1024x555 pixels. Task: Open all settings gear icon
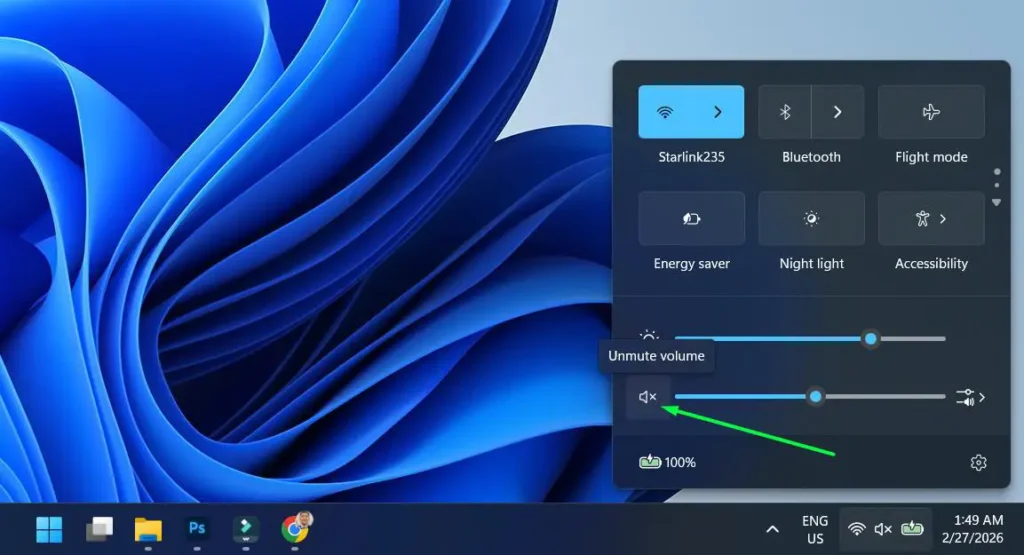click(x=978, y=462)
